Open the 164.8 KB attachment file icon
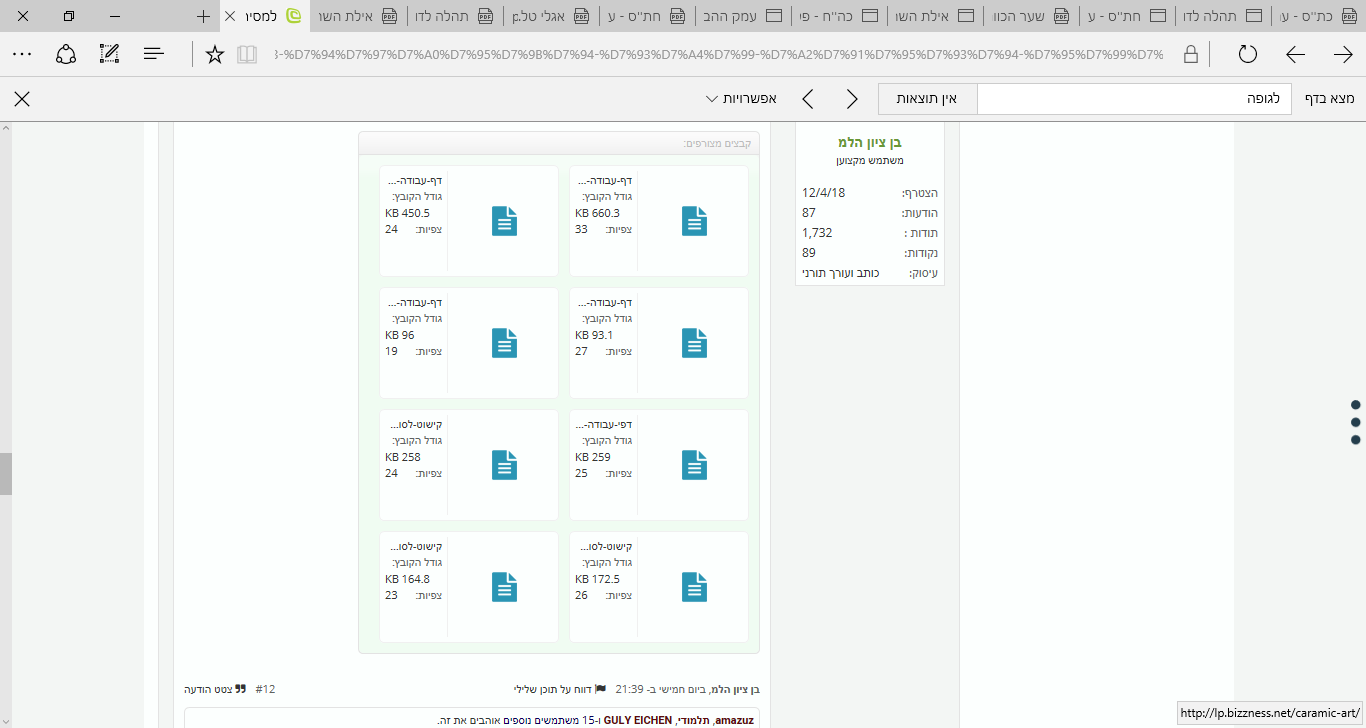Screen dimensions: 1366x728 505,587
